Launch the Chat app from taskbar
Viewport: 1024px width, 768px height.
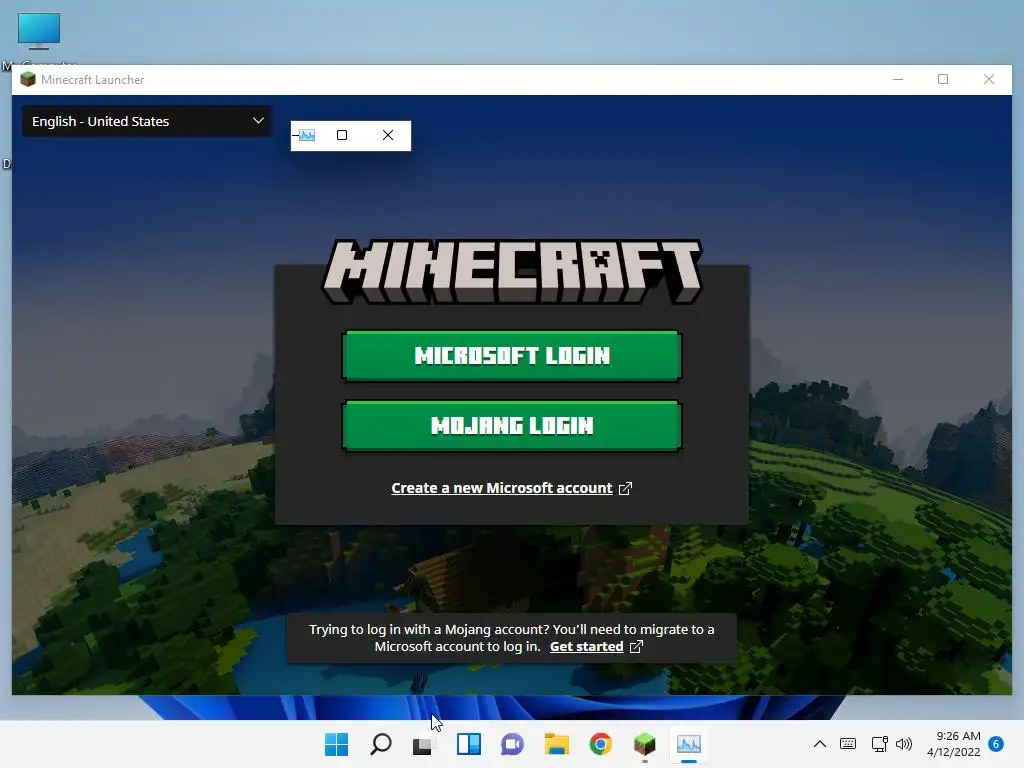[x=512, y=744]
